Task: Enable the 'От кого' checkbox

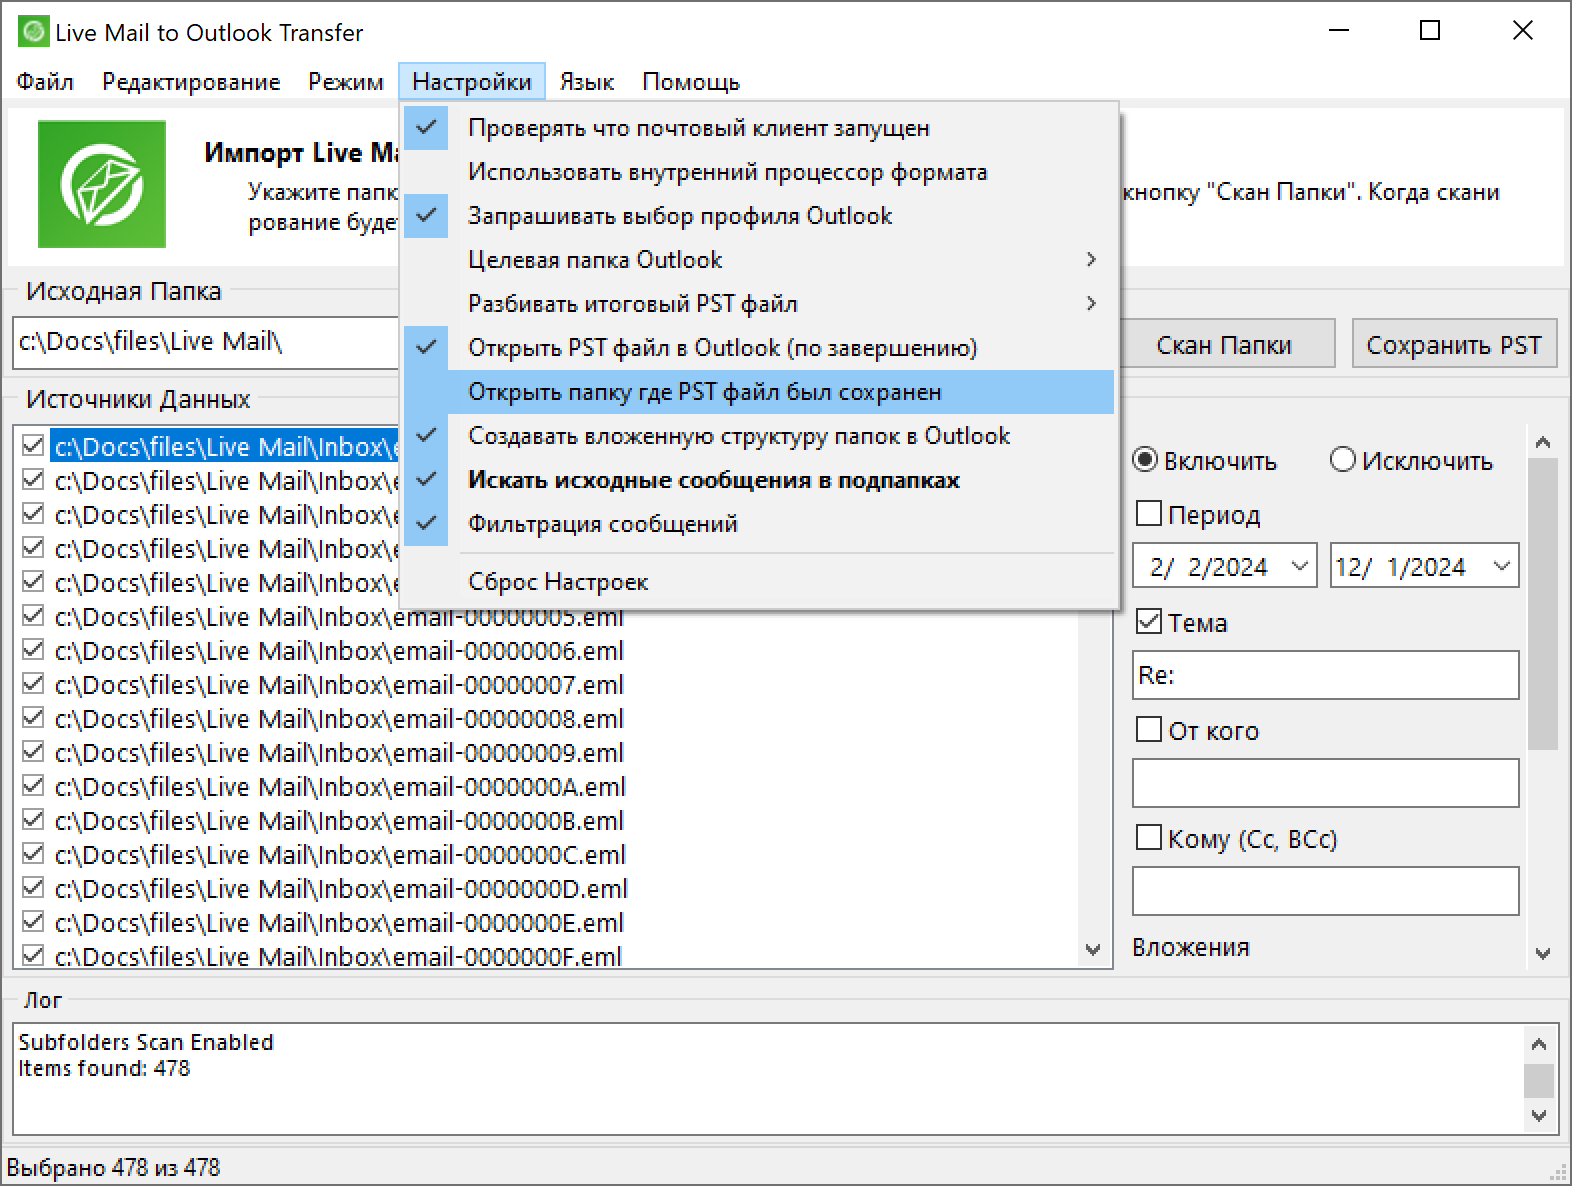Action: click(1149, 730)
